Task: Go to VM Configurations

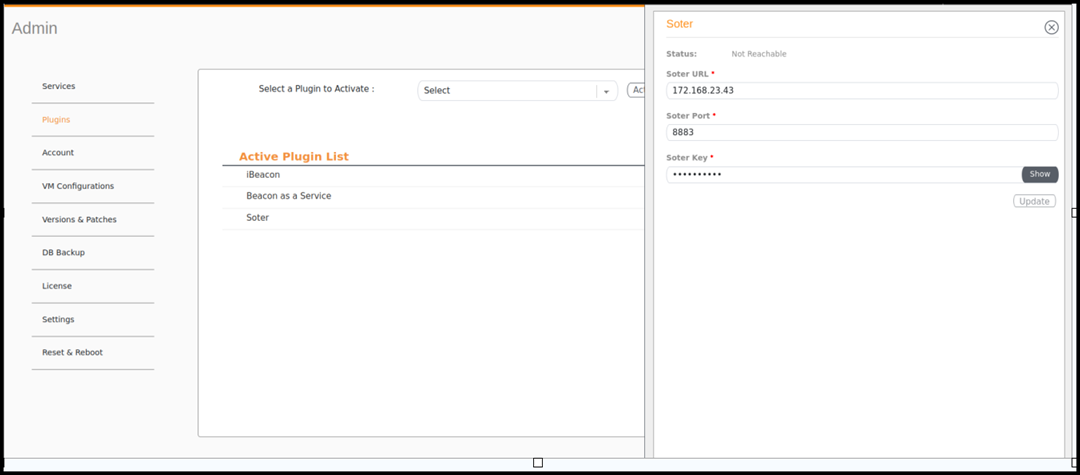Action: 78,186
